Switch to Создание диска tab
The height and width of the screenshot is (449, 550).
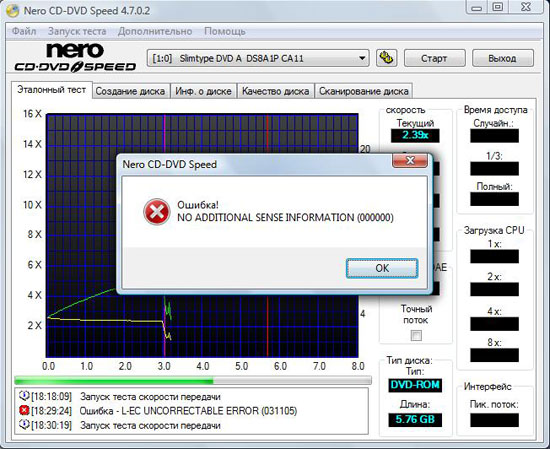click(130, 91)
